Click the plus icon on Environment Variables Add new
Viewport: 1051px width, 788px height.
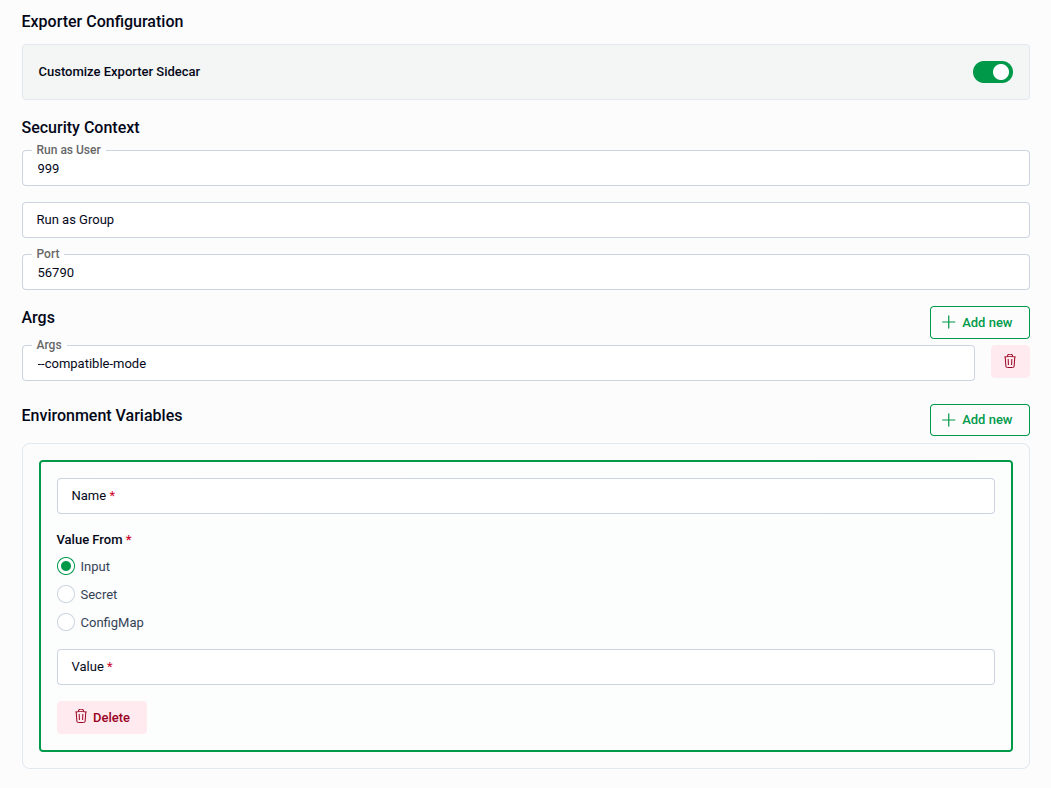(x=947, y=419)
